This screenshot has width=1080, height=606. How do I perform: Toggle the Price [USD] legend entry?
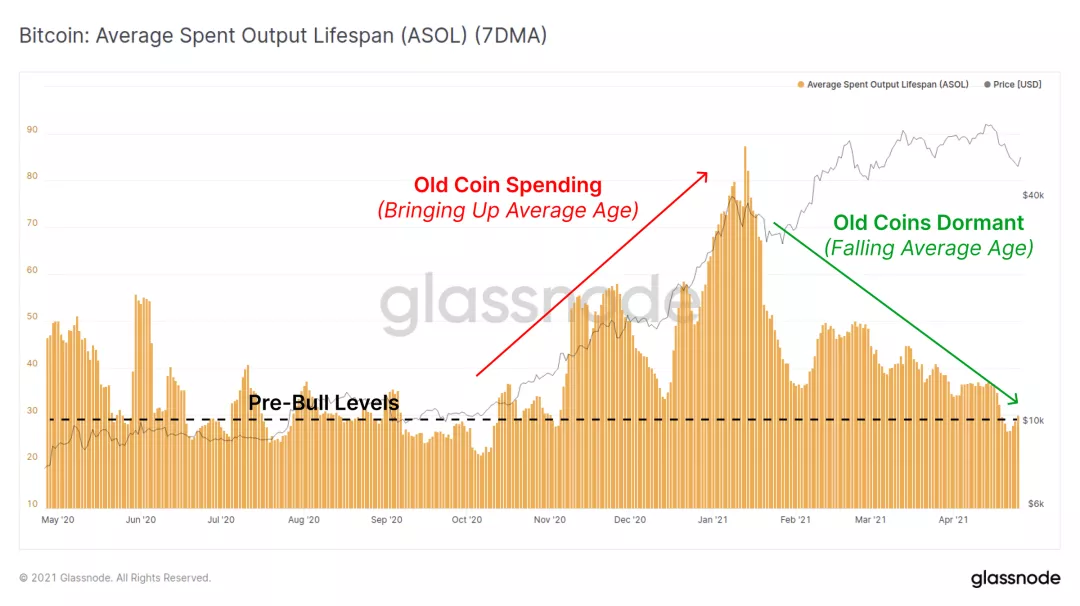(1012, 85)
